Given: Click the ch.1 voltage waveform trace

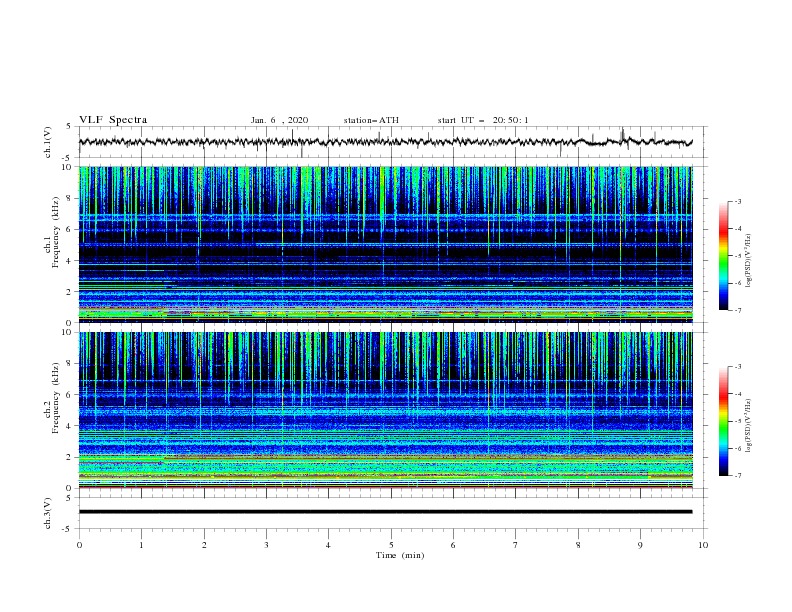Looking at the screenshot, I should 385,142.
